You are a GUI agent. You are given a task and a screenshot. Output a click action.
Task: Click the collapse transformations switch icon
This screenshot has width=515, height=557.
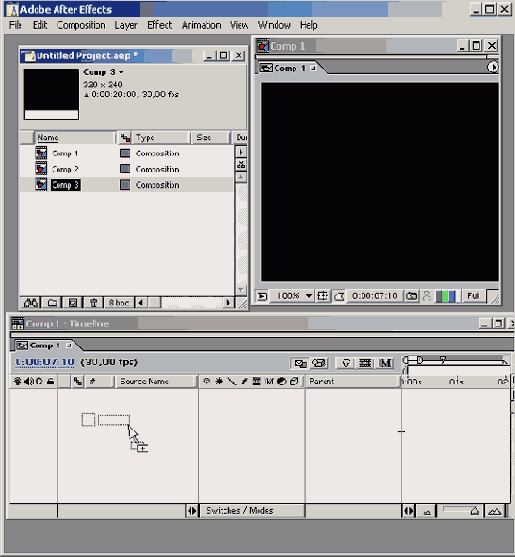coord(219,381)
